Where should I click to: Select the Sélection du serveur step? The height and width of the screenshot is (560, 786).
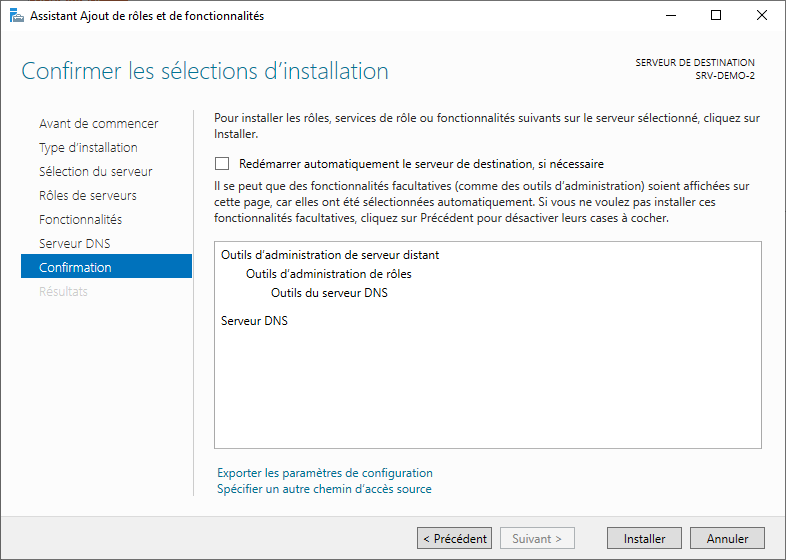pos(95,172)
